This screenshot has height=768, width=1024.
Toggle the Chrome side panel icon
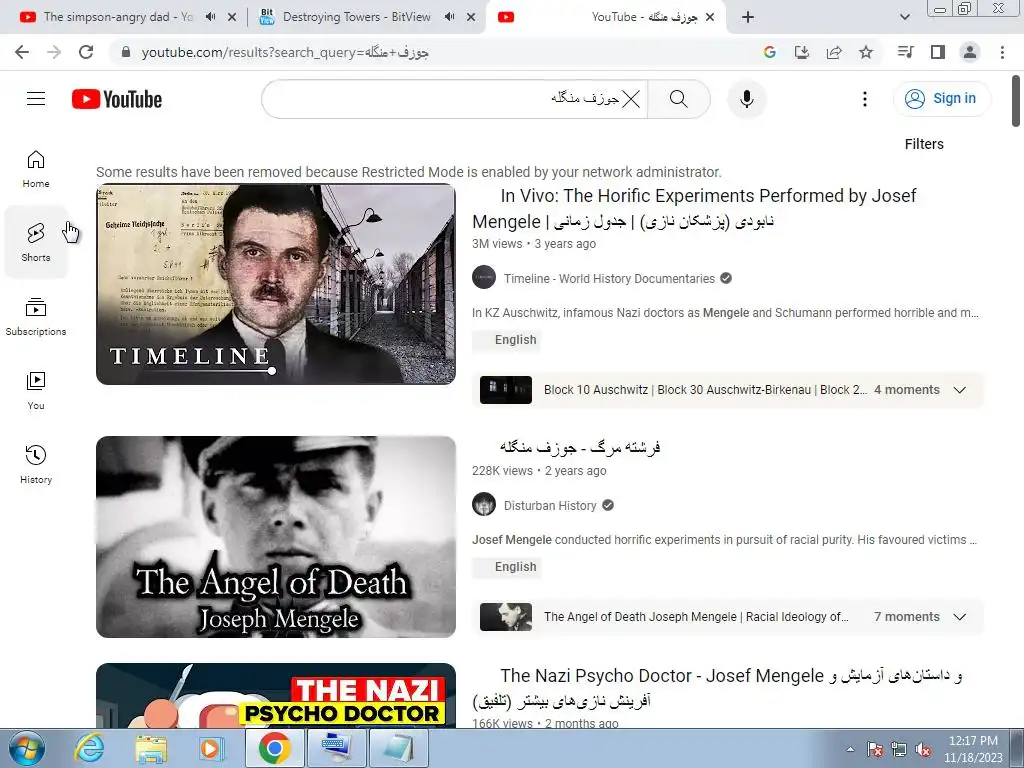tap(938, 52)
